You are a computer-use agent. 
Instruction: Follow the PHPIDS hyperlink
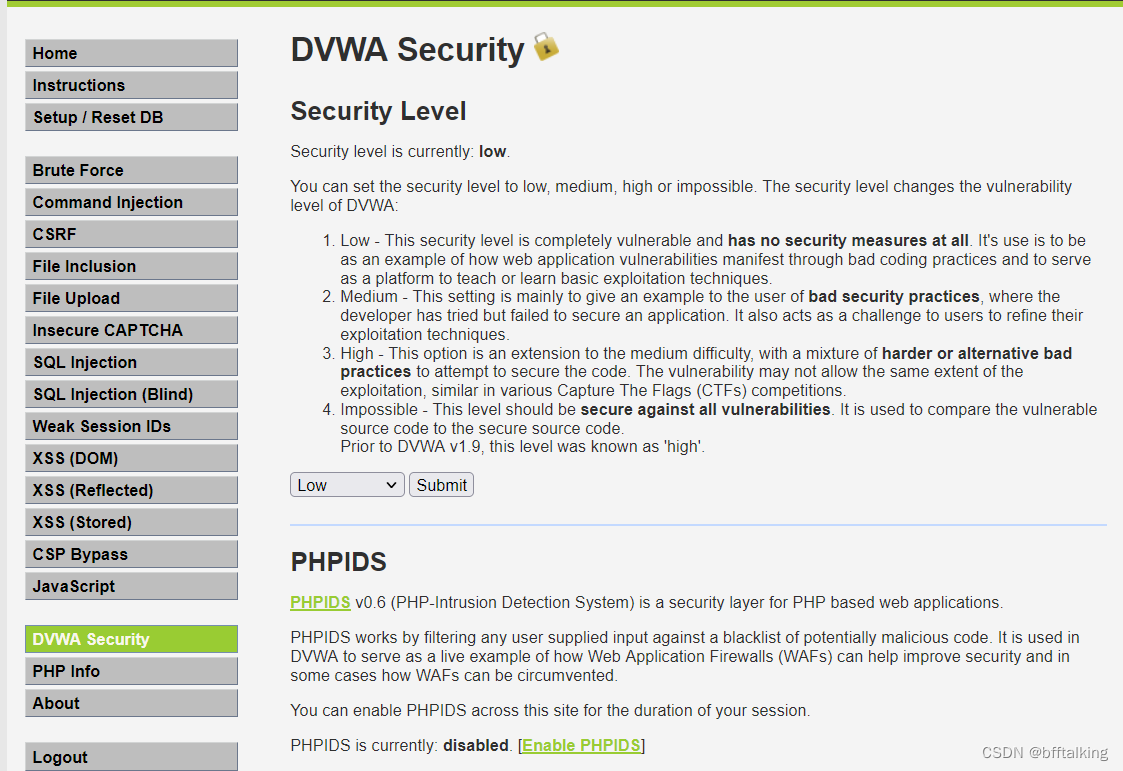(x=320, y=602)
